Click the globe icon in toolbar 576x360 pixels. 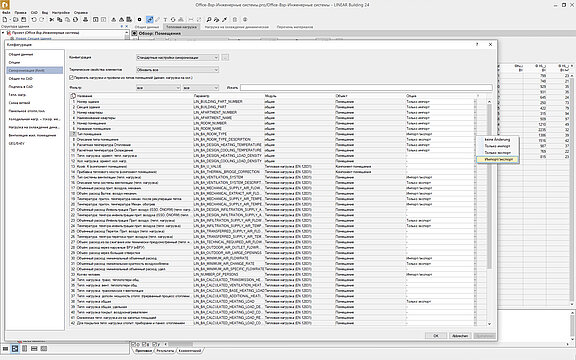pyautogui.click(x=245, y=19)
